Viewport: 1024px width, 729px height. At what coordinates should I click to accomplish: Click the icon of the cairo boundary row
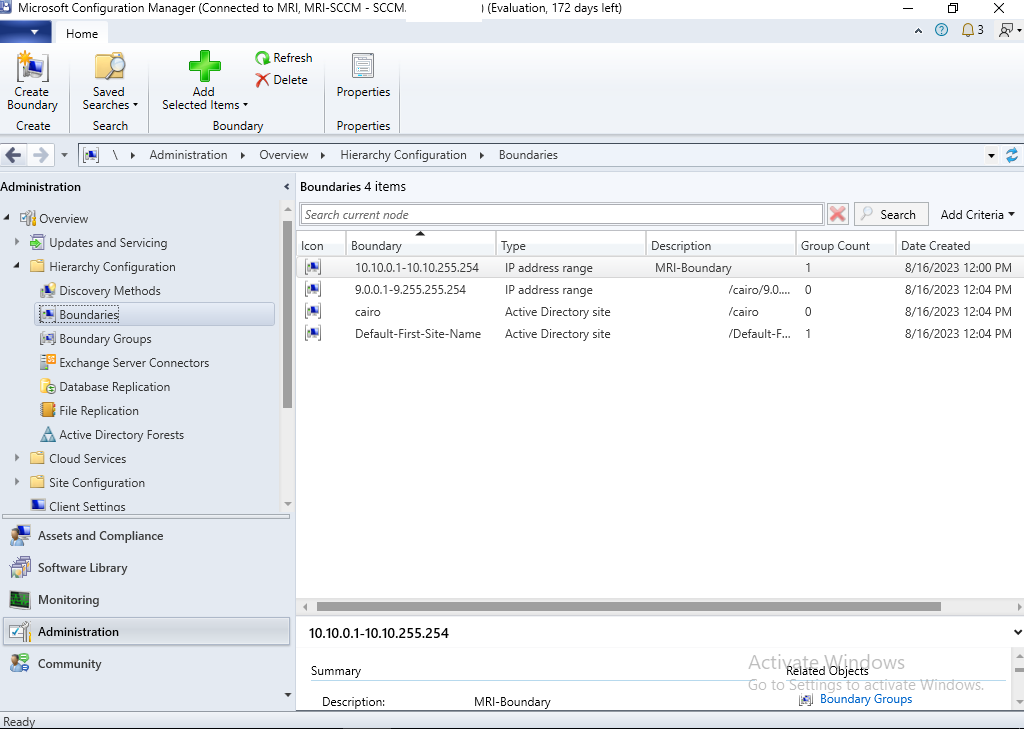coord(313,312)
